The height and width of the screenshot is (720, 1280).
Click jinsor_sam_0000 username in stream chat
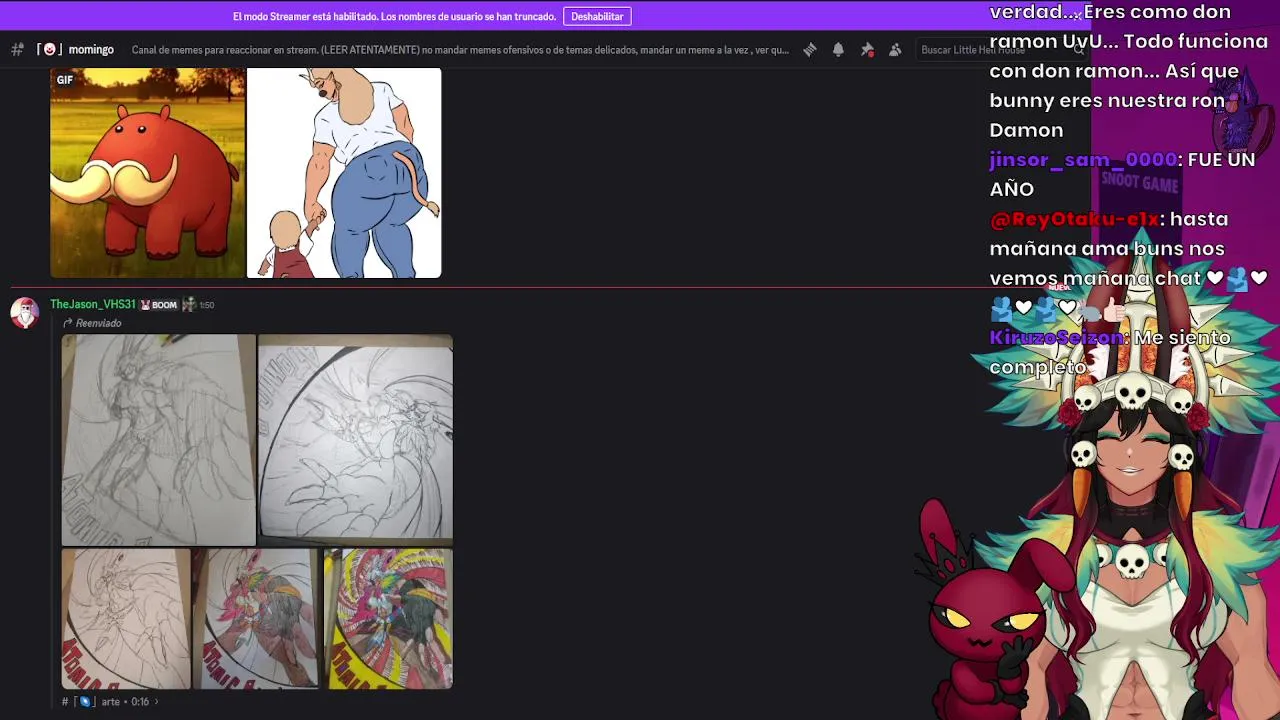[x=1083, y=159]
